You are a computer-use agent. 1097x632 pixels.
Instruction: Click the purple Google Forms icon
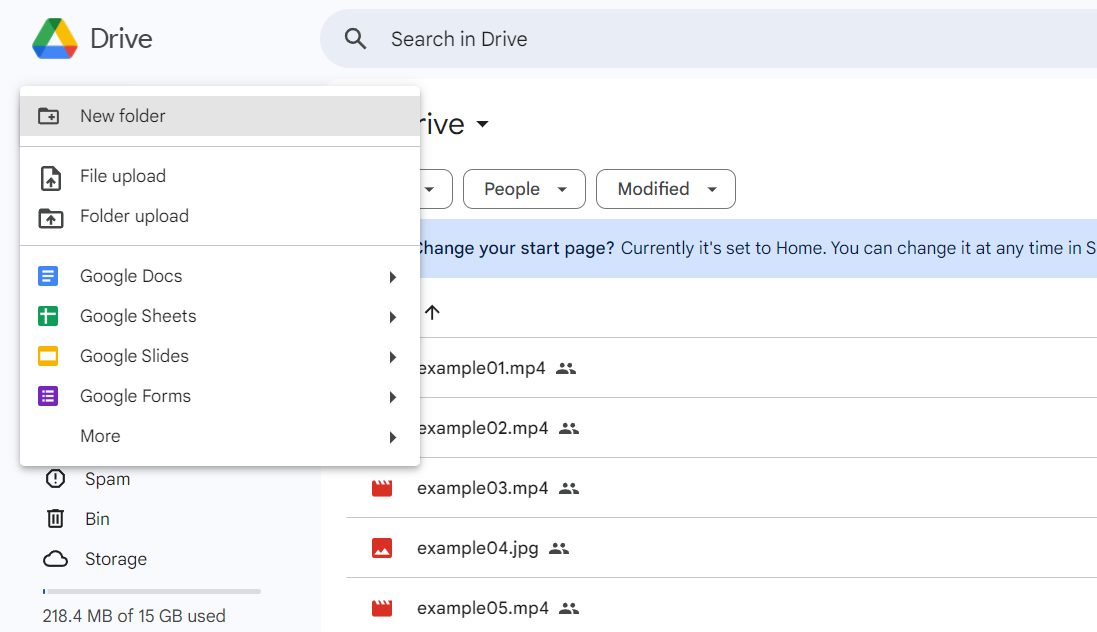48,396
